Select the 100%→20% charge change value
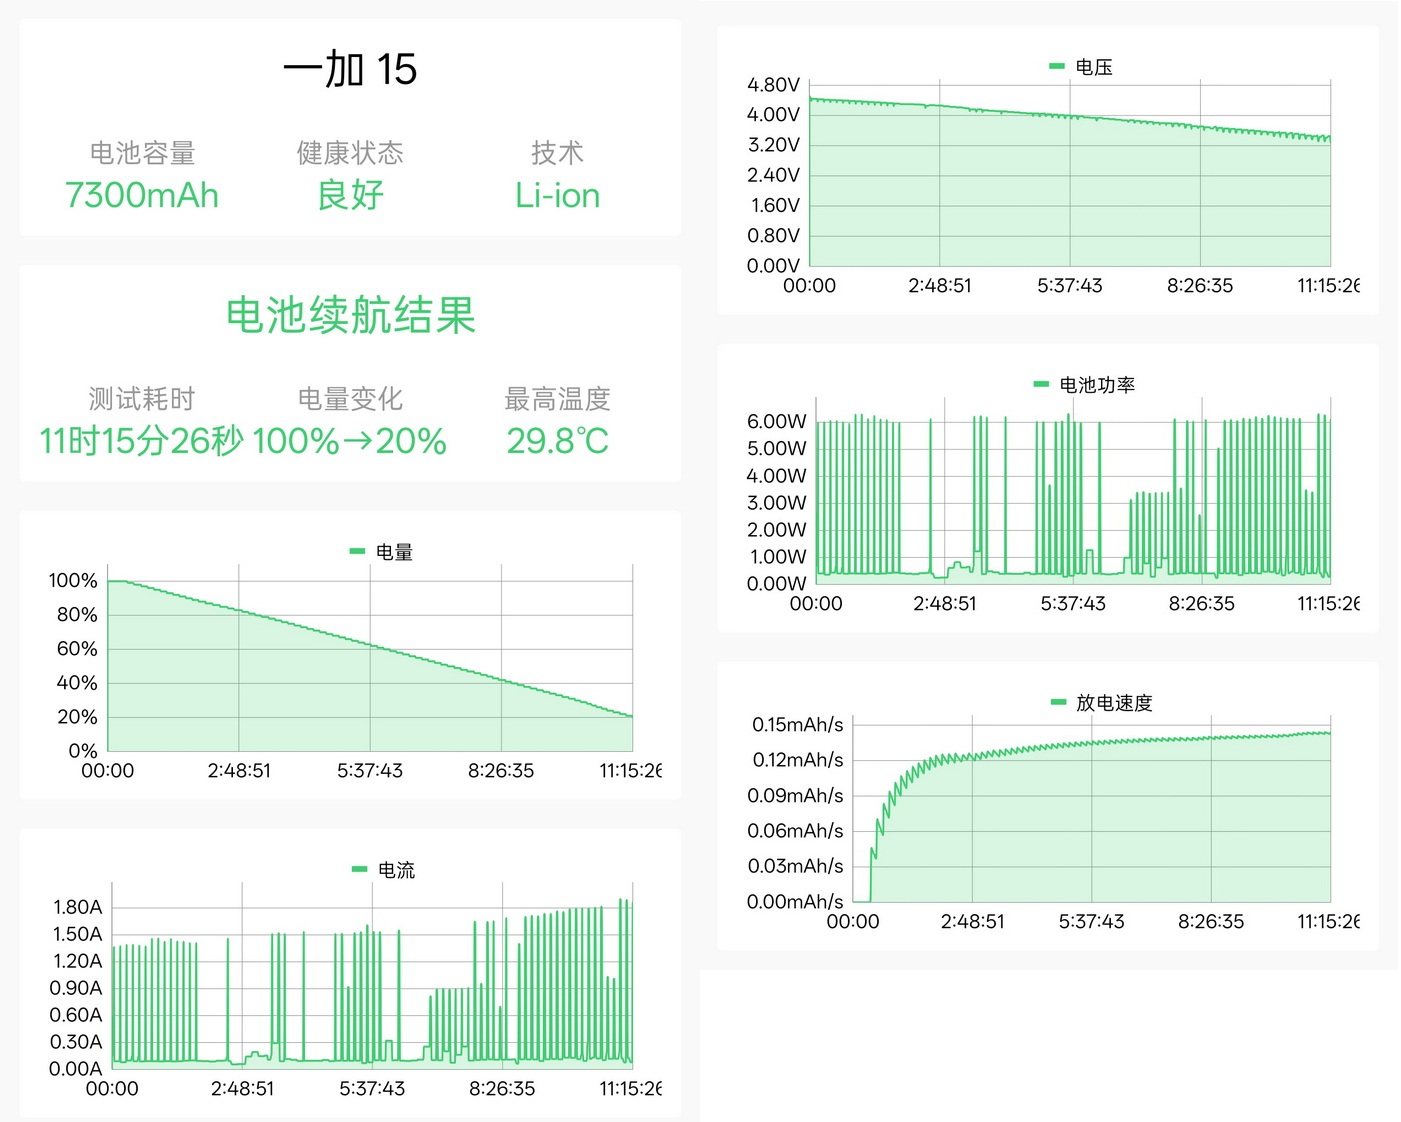This screenshot has height=1122, width=1401. click(349, 441)
